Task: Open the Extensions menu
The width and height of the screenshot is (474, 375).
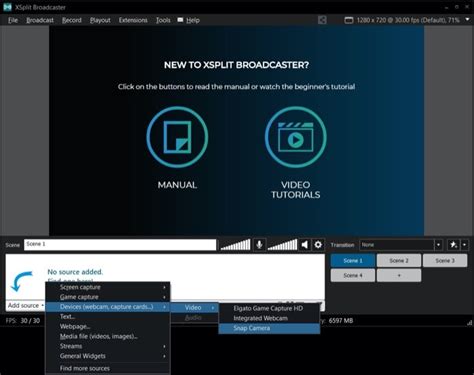Action: pyautogui.click(x=133, y=20)
